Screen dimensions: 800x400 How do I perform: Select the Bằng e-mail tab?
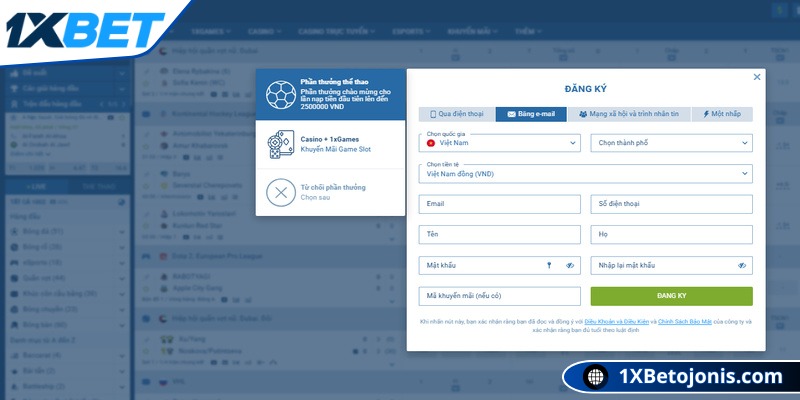click(531, 114)
